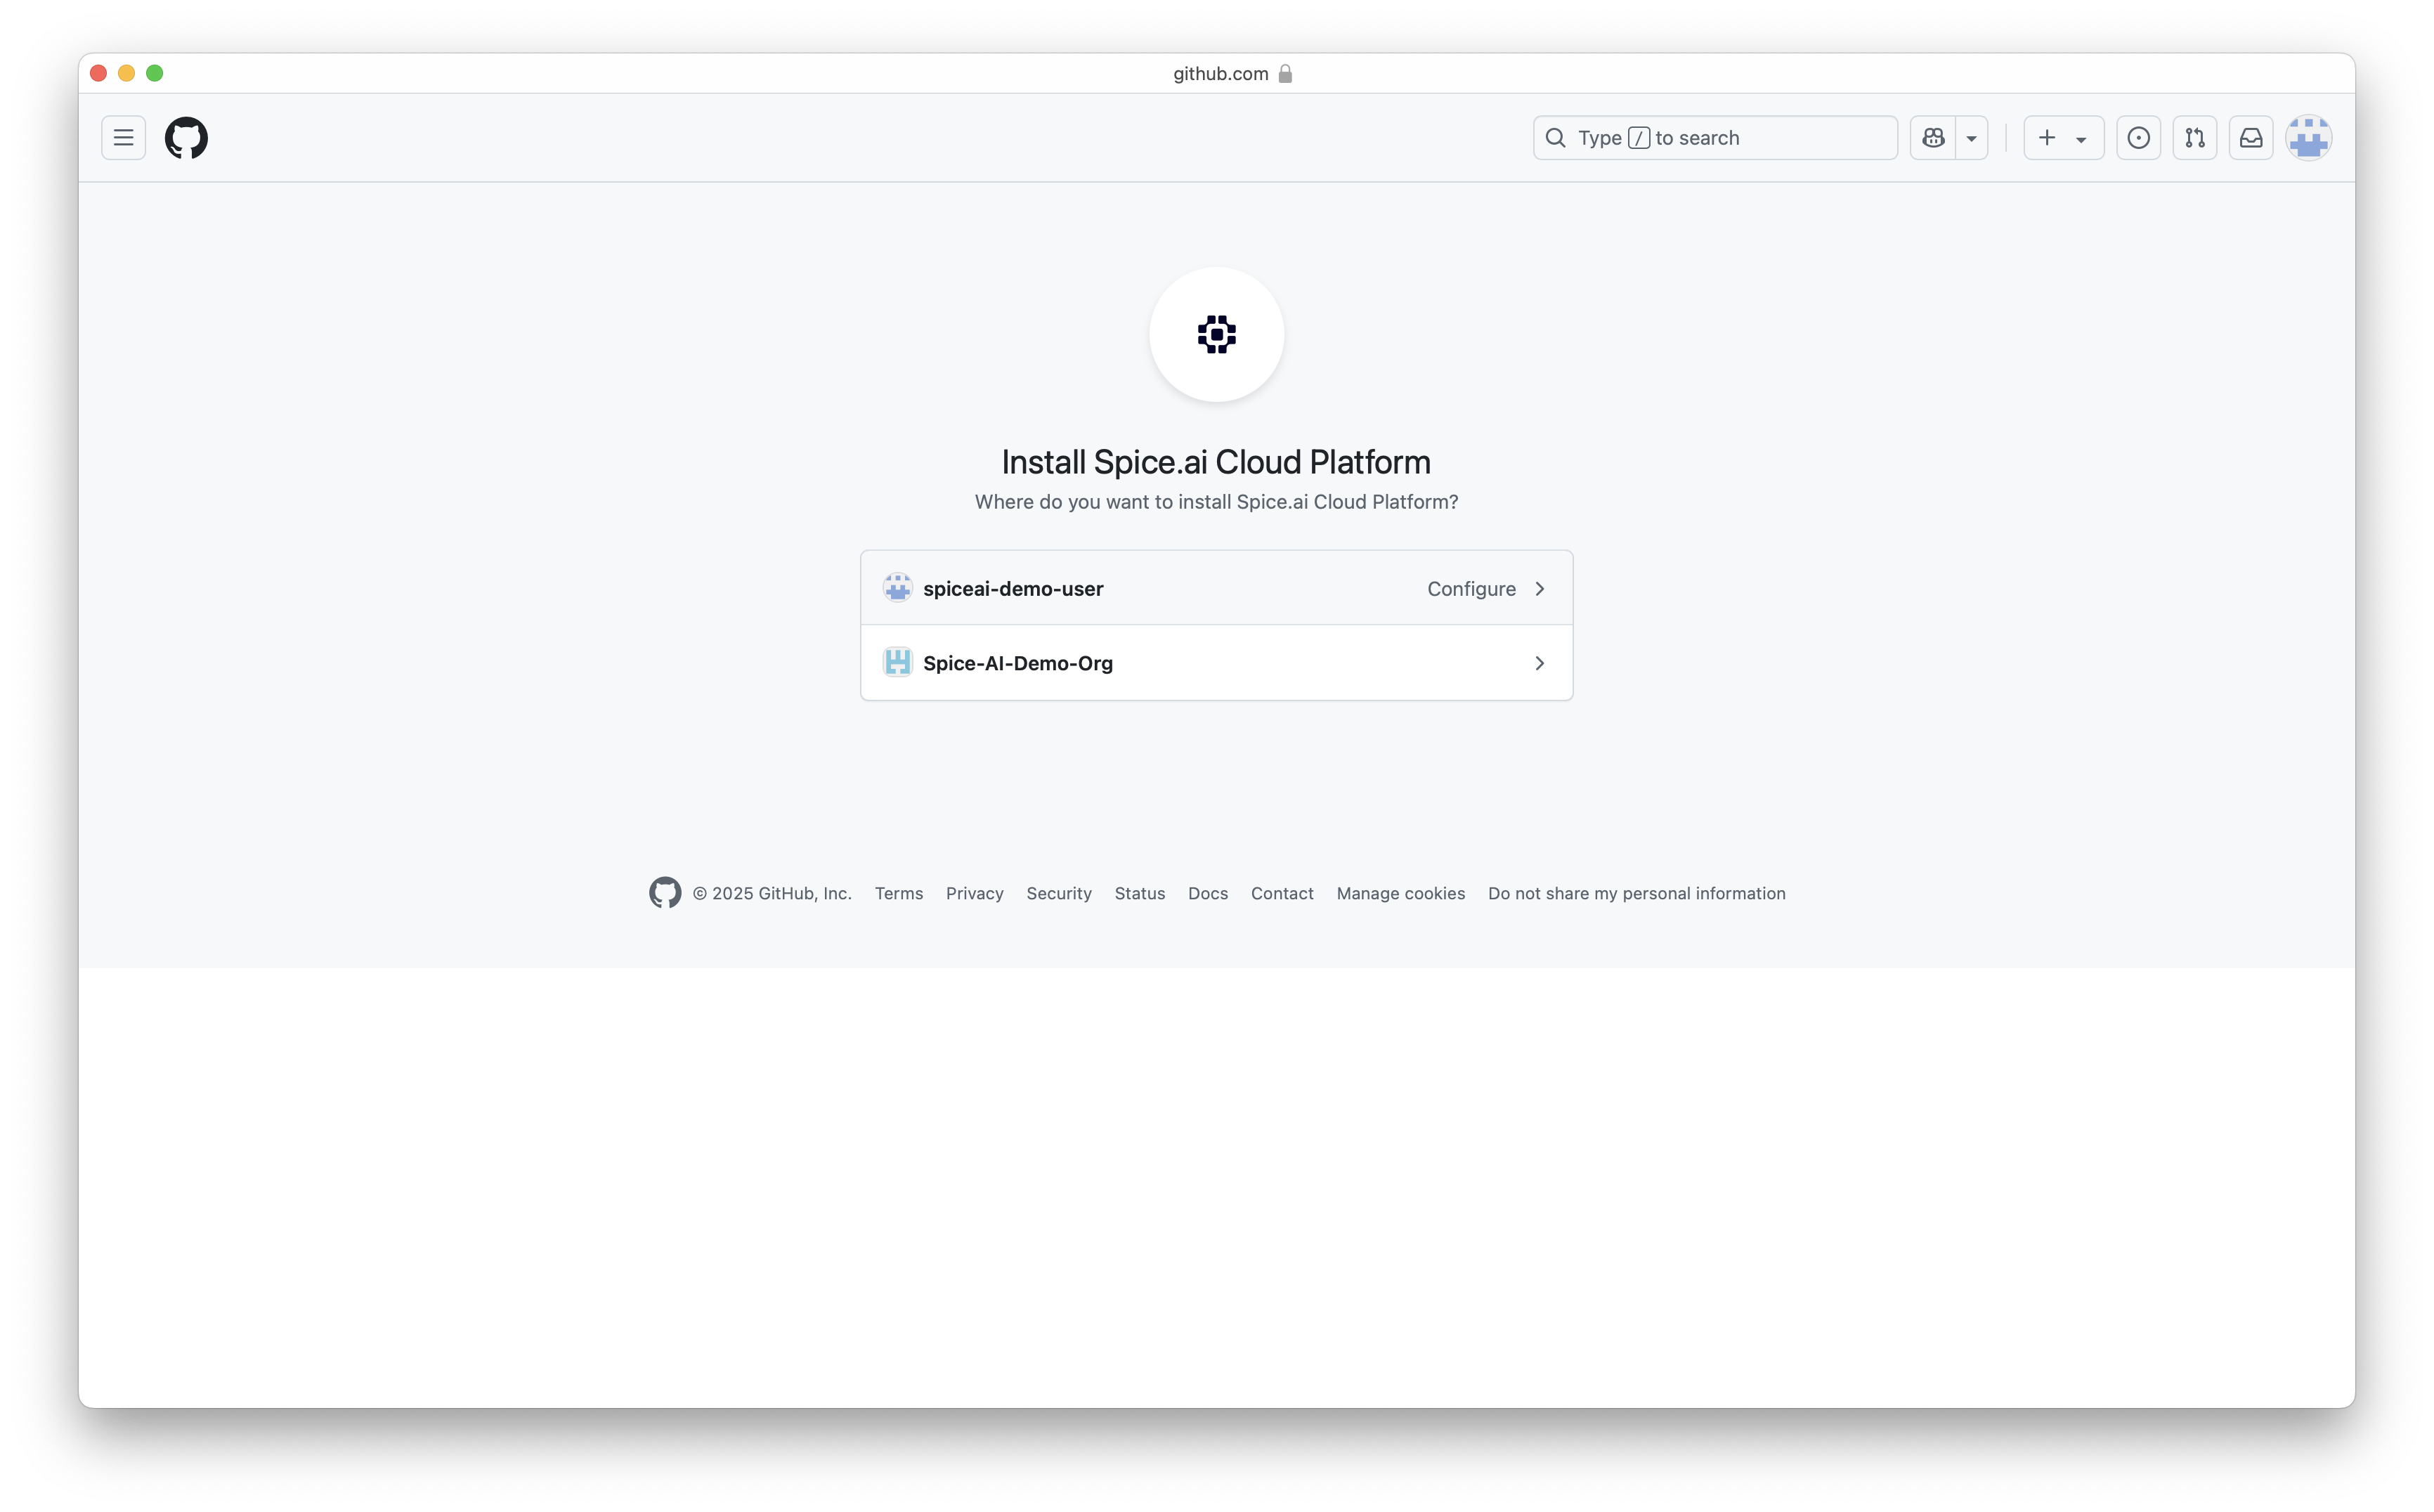Click Manage cookies in footer
This screenshot has height=1512, width=2434.
(x=1400, y=893)
